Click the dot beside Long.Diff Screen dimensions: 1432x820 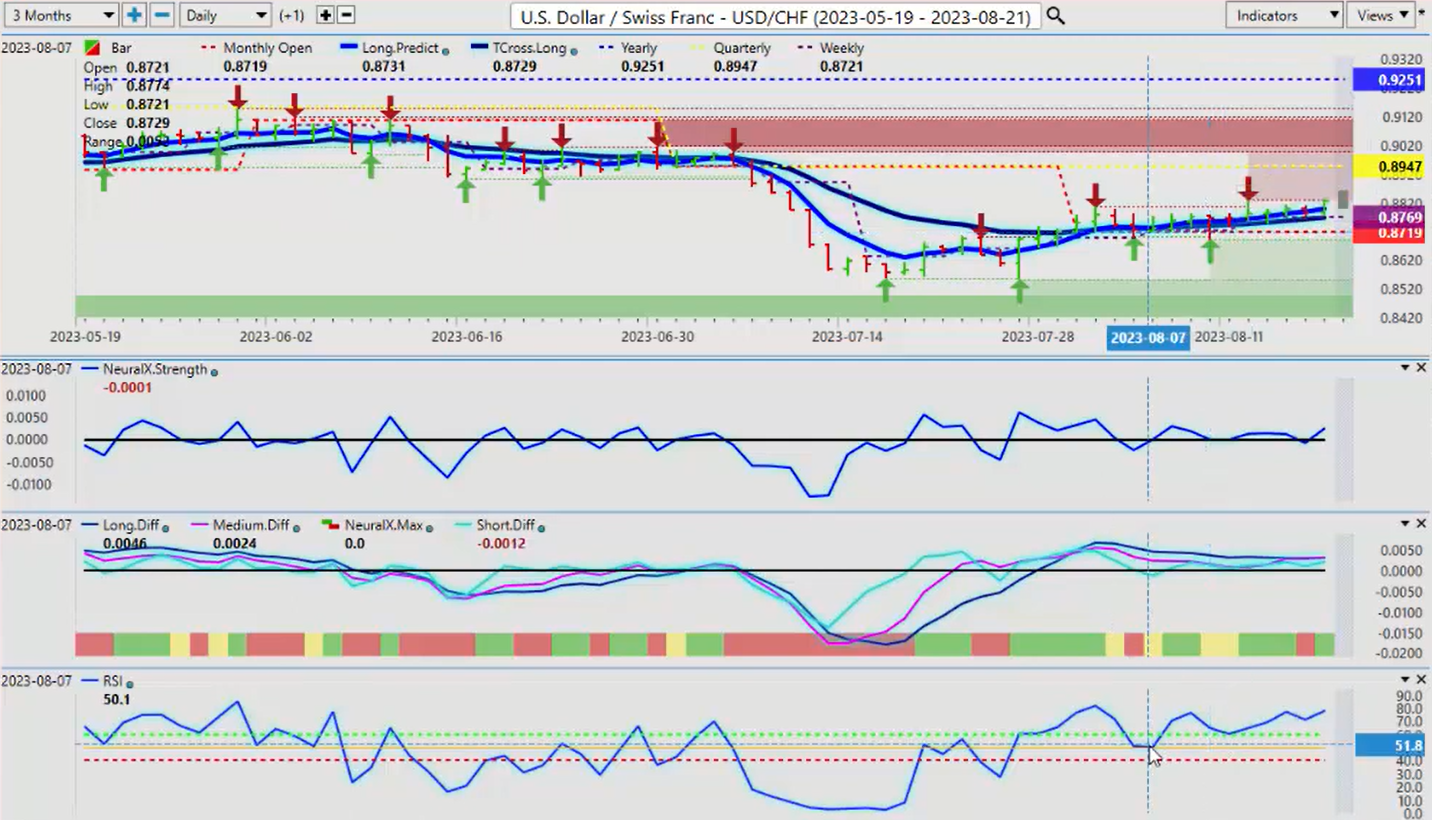[165, 527]
